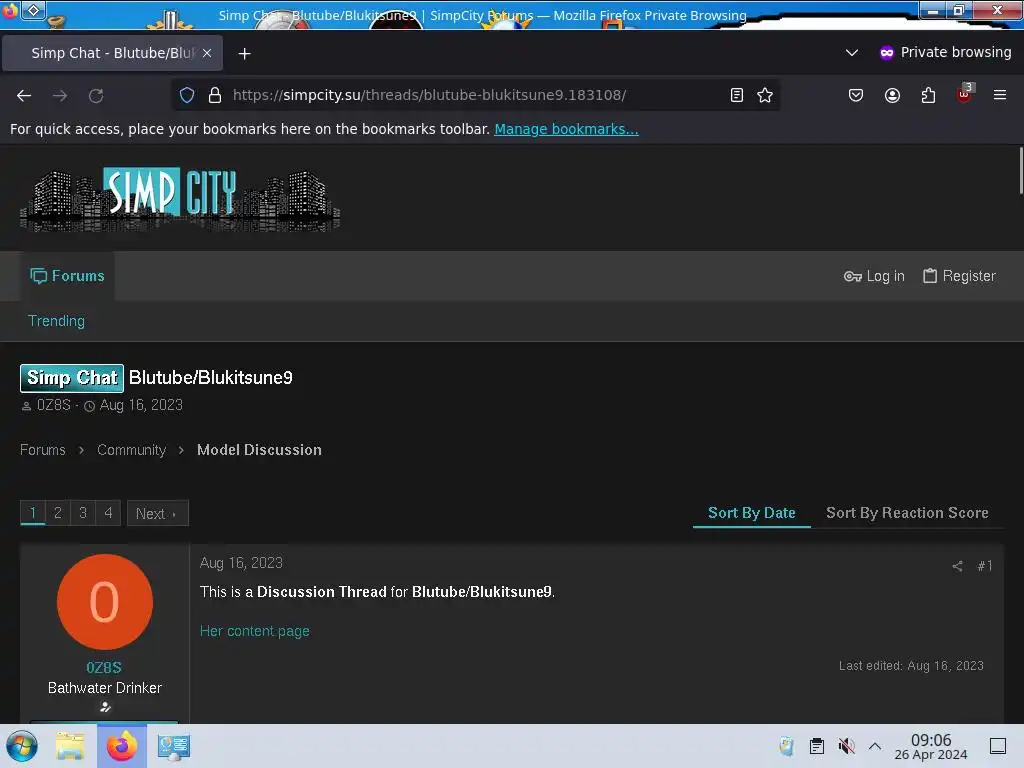
Task: Click the post date Aug 16, 2023
Action: (x=241, y=563)
